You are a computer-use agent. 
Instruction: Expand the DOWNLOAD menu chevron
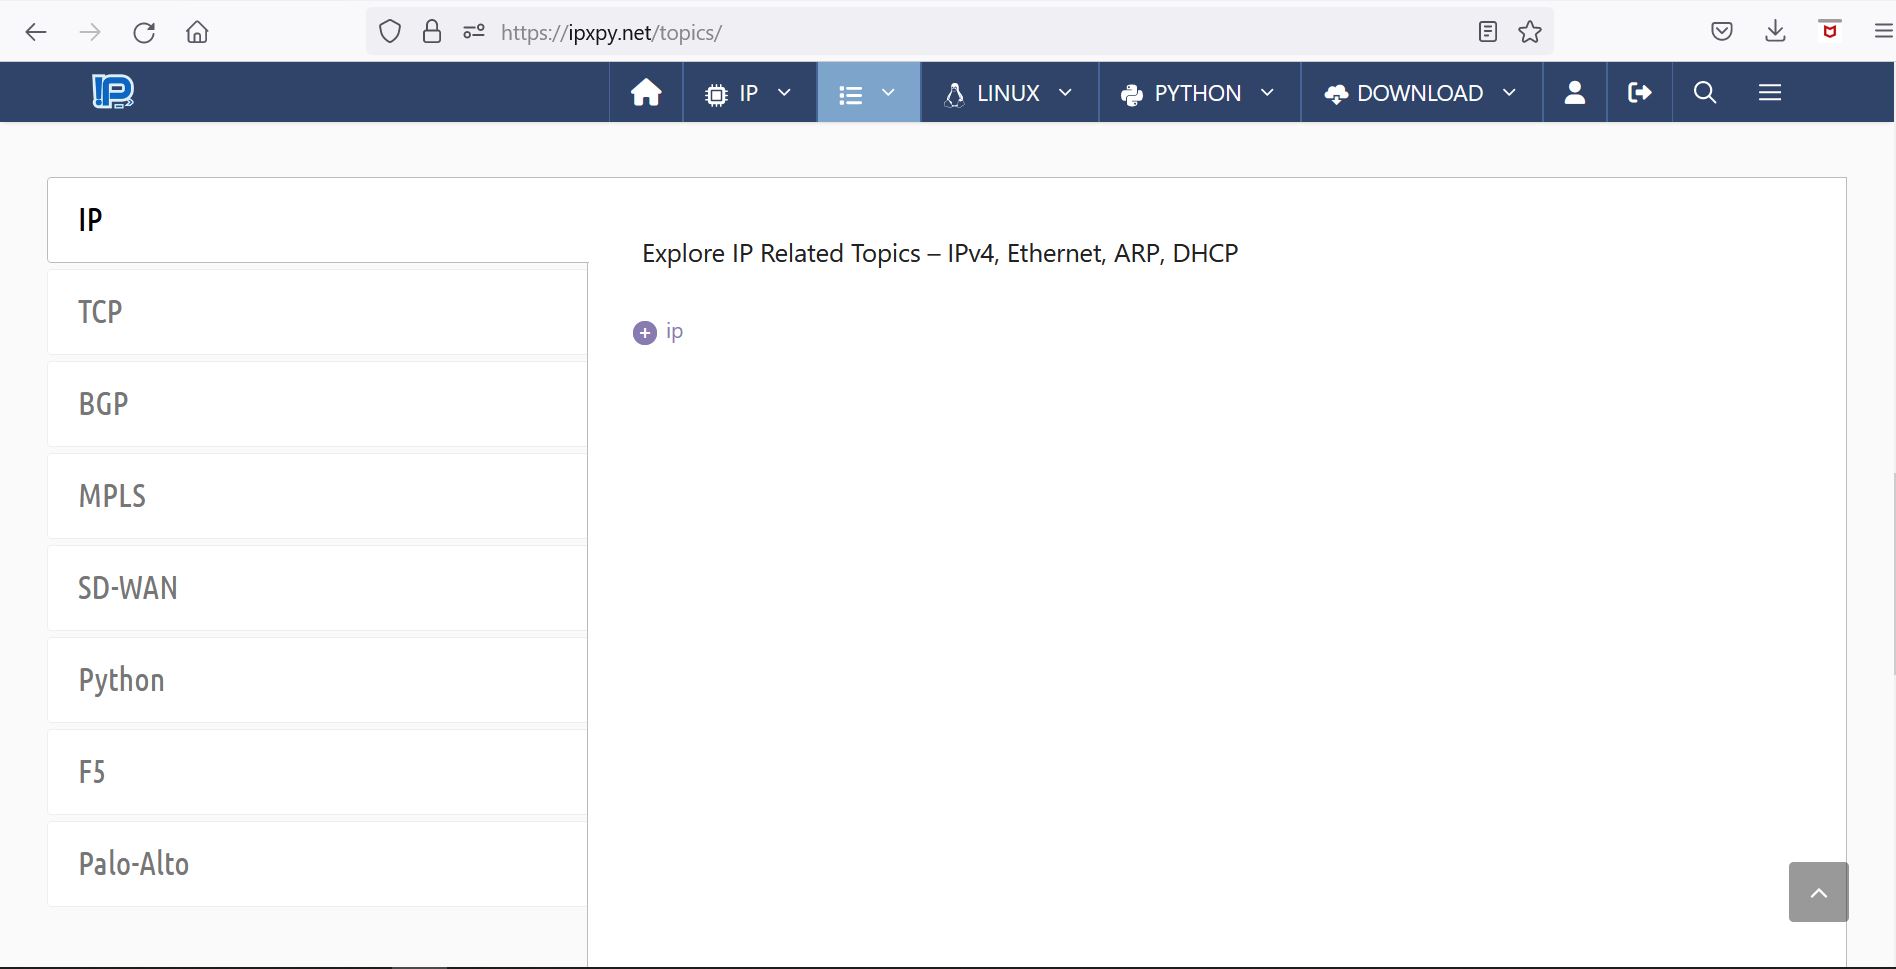pyautogui.click(x=1509, y=93)
